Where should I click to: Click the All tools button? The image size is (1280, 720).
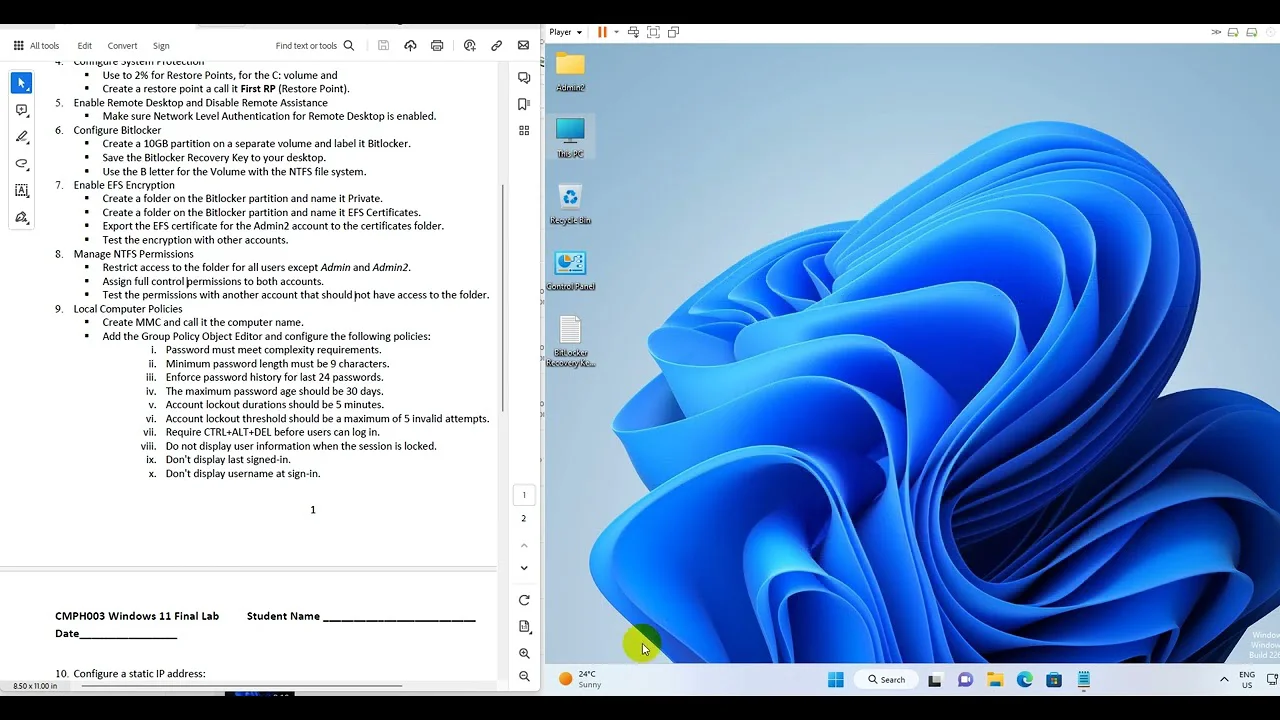click(36, 46)
